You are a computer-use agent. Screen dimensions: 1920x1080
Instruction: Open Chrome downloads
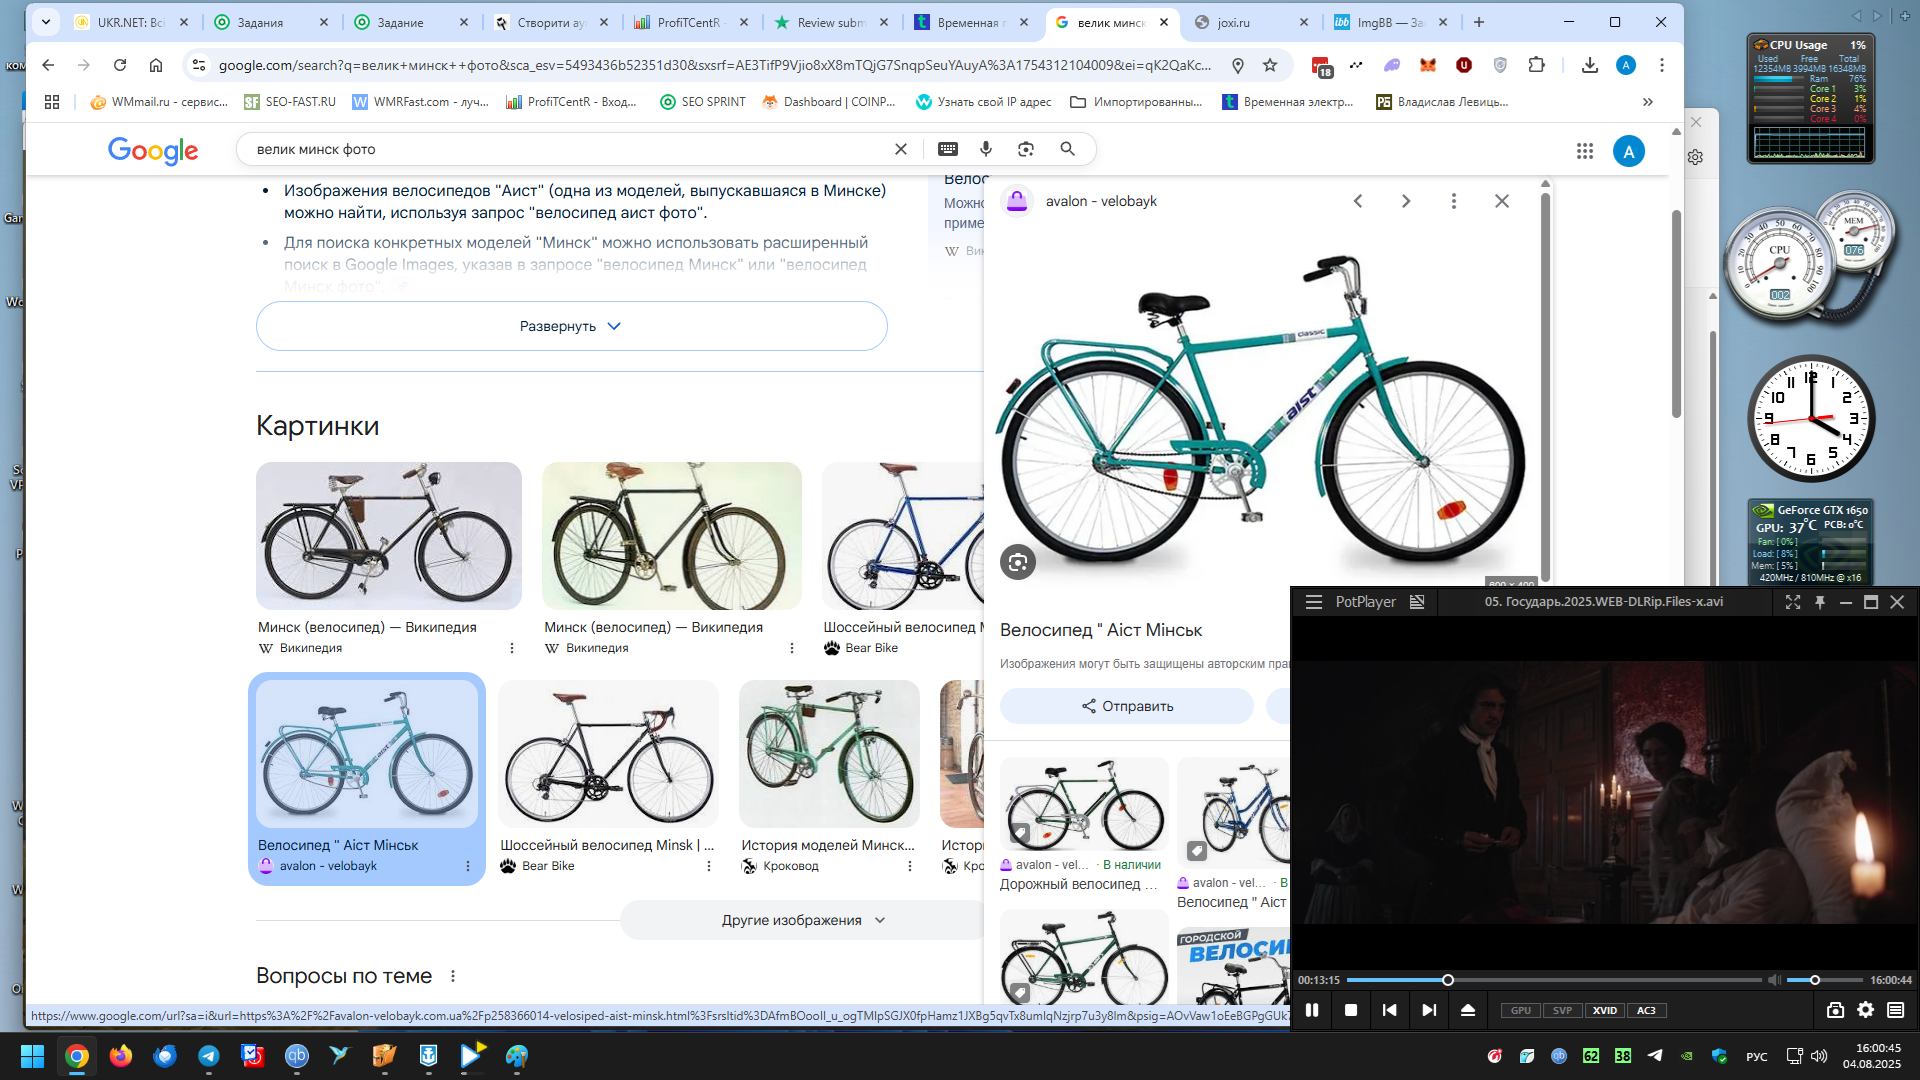[1590, 65]
